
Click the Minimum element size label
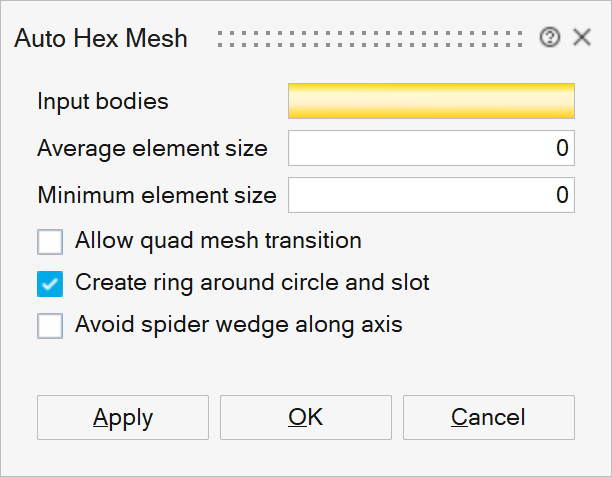coord(156,194)
